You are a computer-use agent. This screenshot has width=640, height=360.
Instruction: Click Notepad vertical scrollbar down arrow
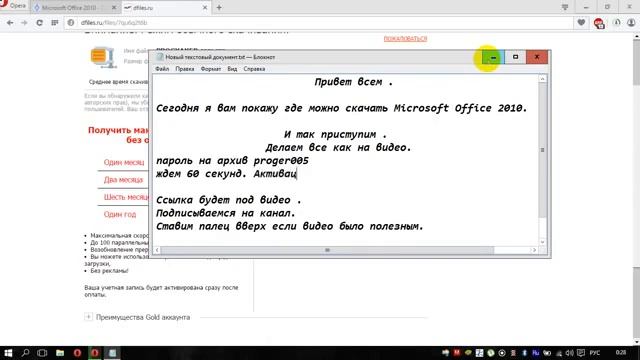[542, 242]
